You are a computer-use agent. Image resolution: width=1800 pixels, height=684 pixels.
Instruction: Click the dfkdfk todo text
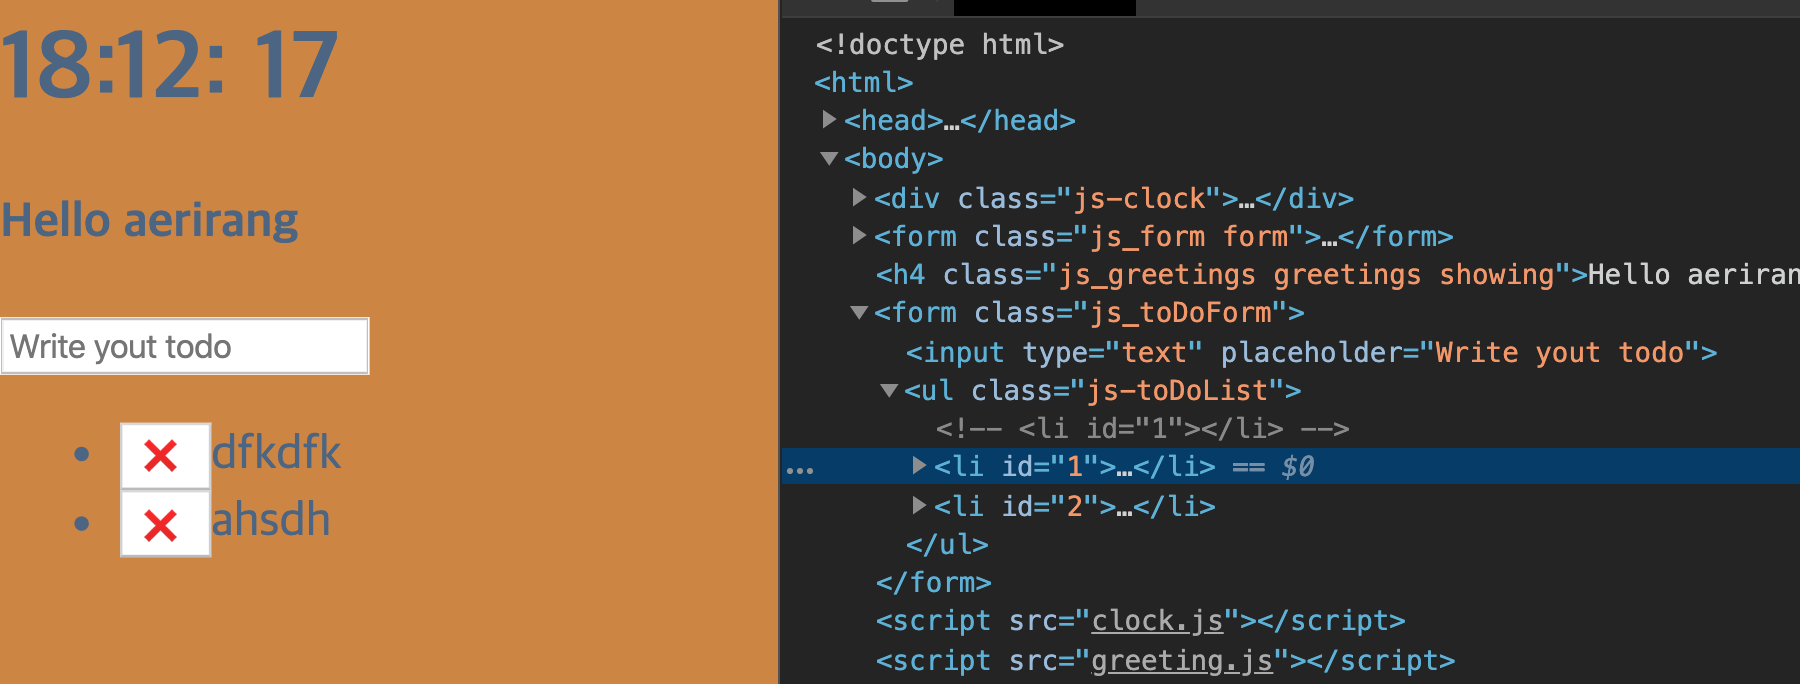click(276, 453)
